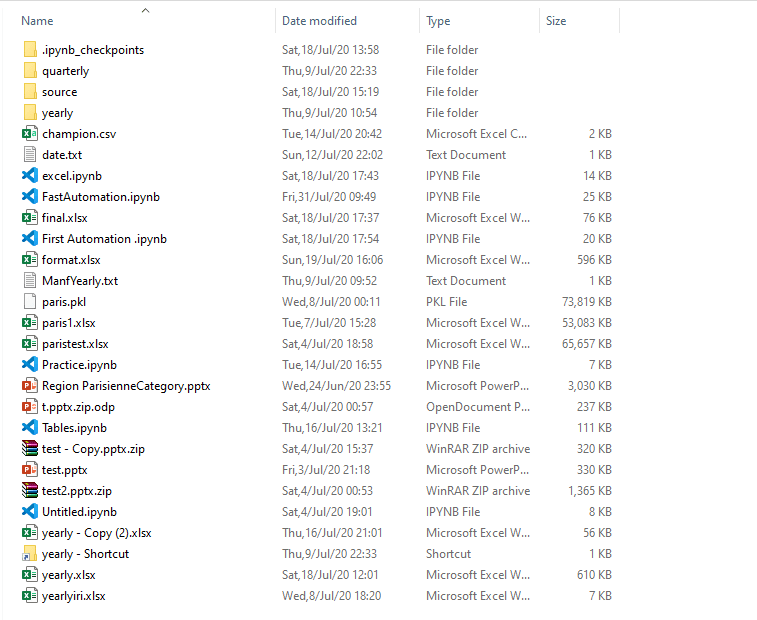The height and width of the screenshot is (620, 757).
Task: Click the sort direction arrow above Name
Action: pos(145,10)
